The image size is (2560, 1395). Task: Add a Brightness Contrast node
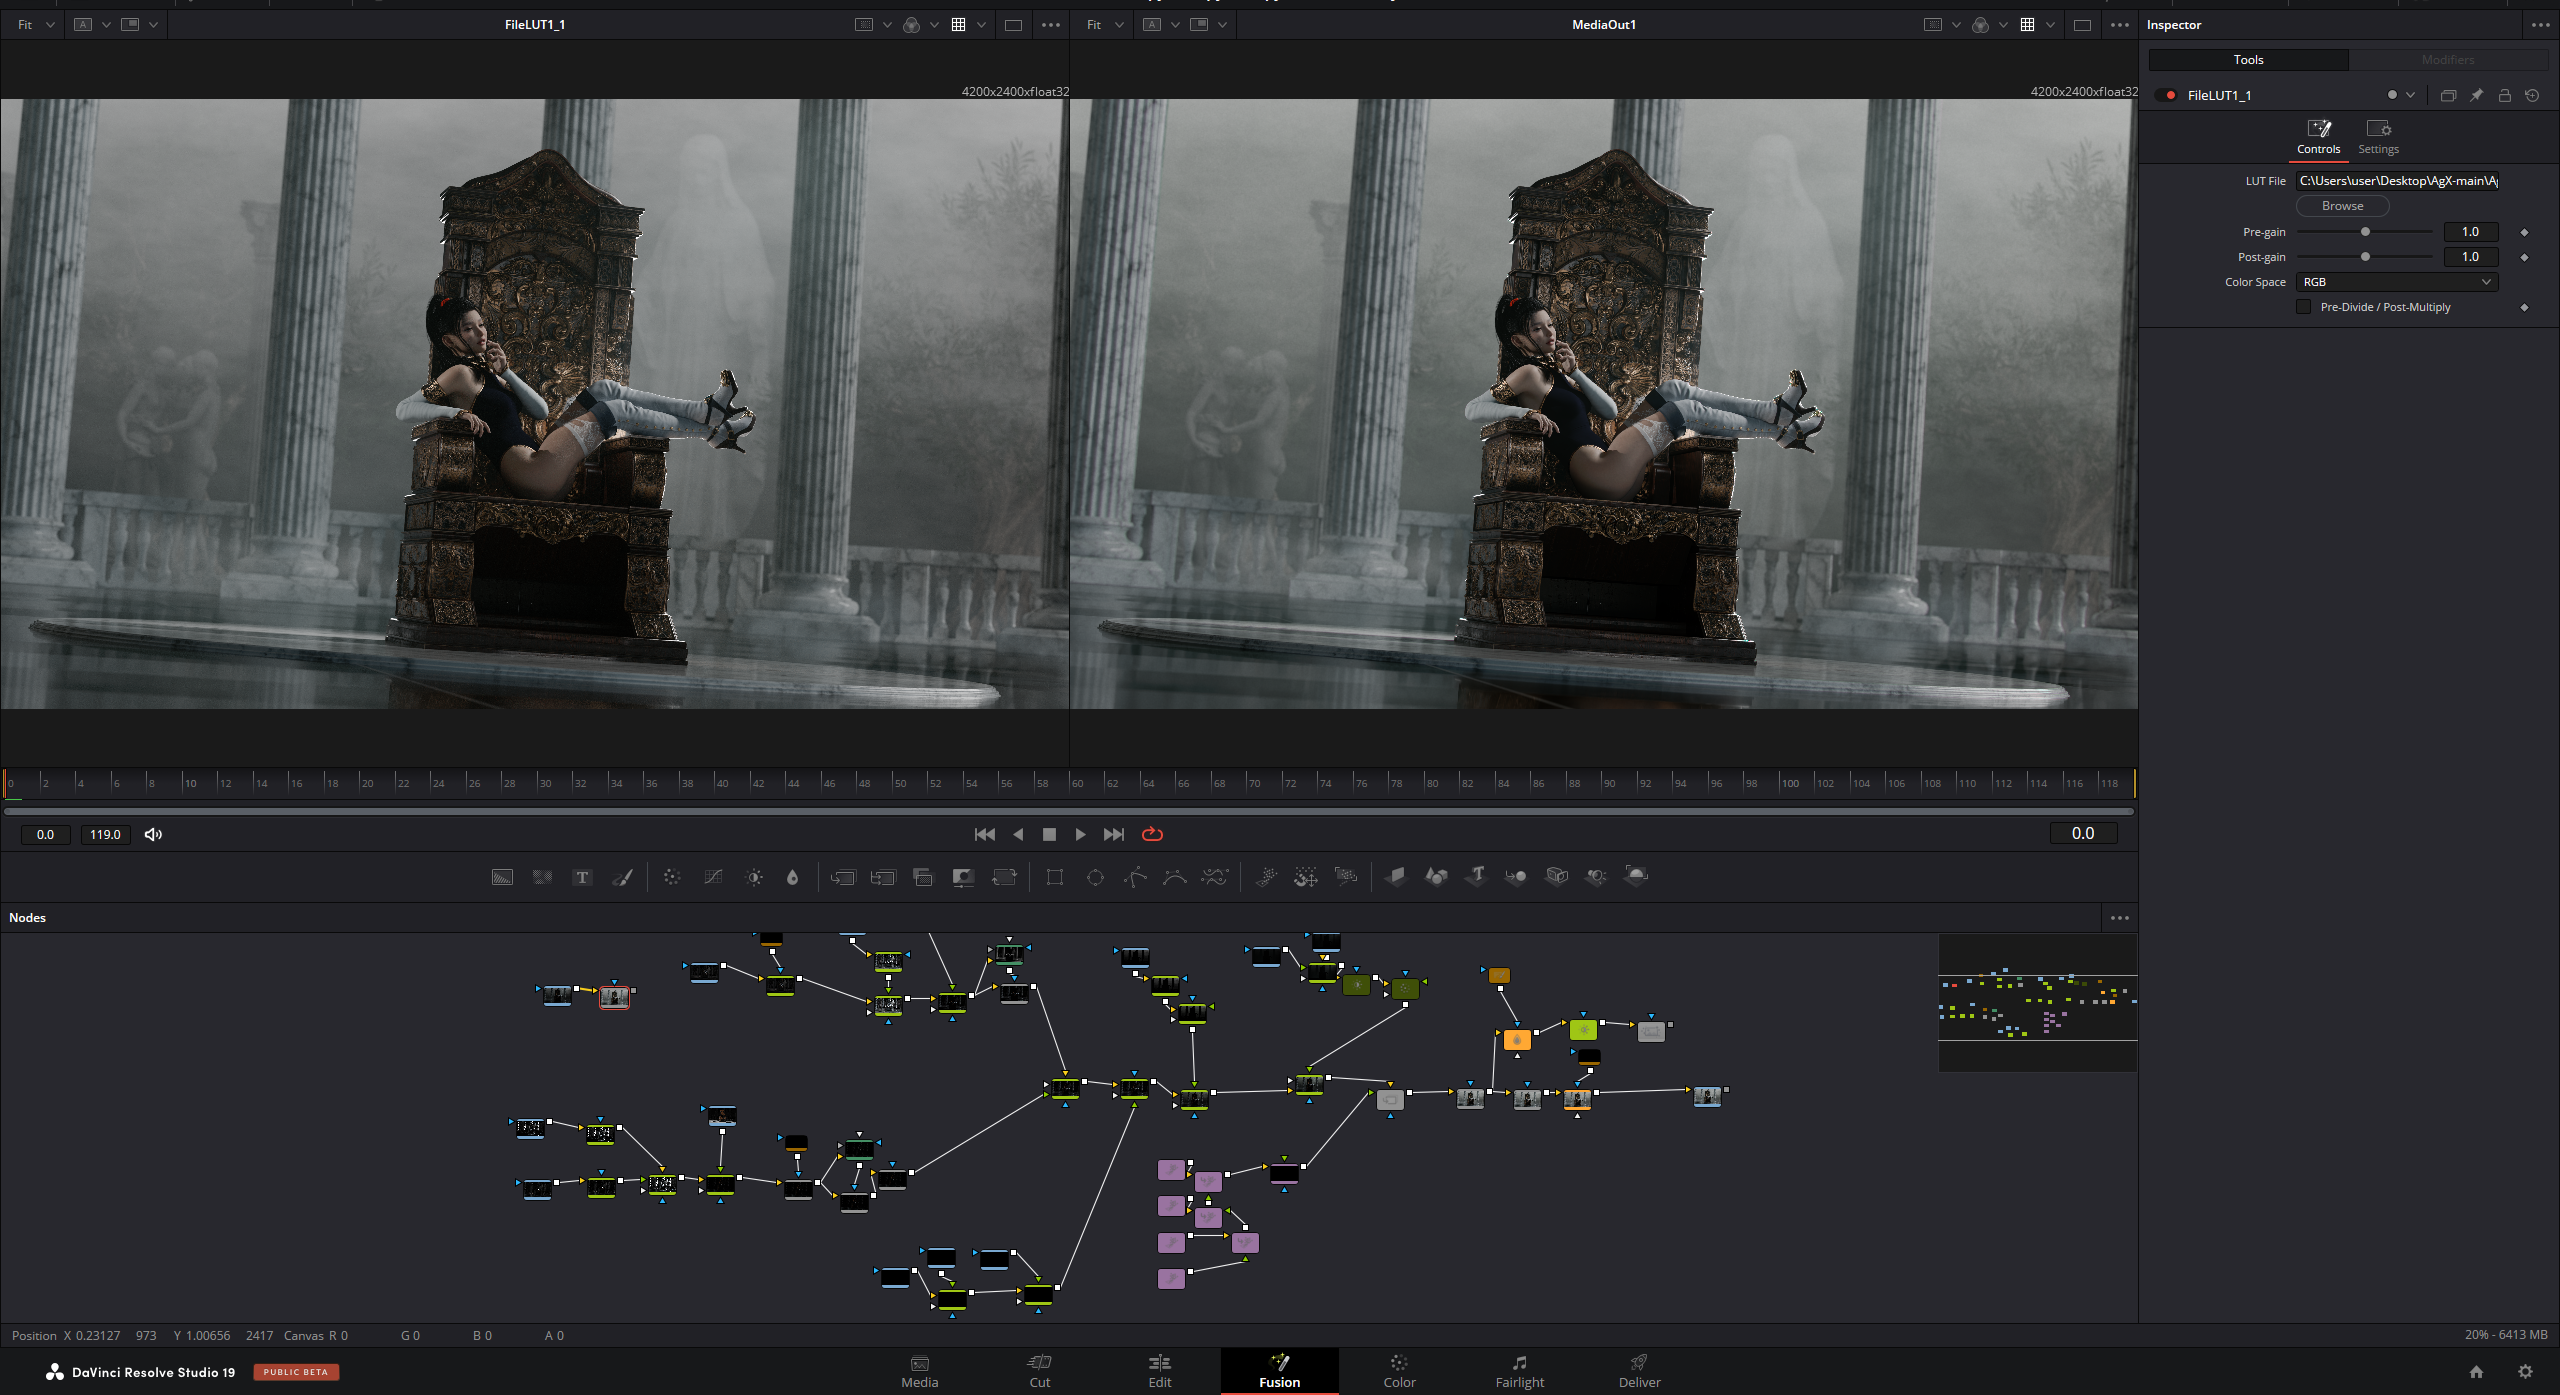[754, 878]
